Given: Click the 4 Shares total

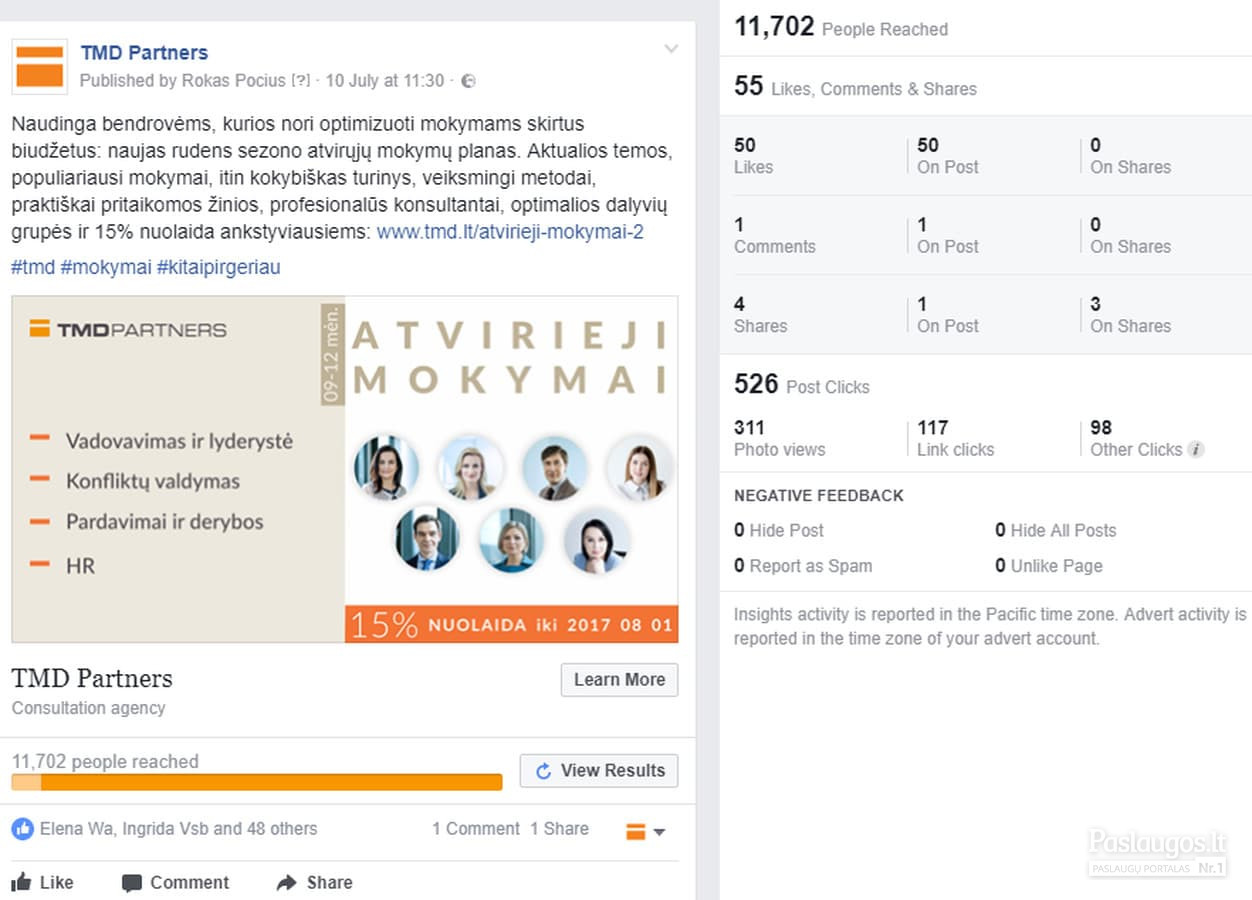Looking at the screenshot, I should click(x=761, y=315).
